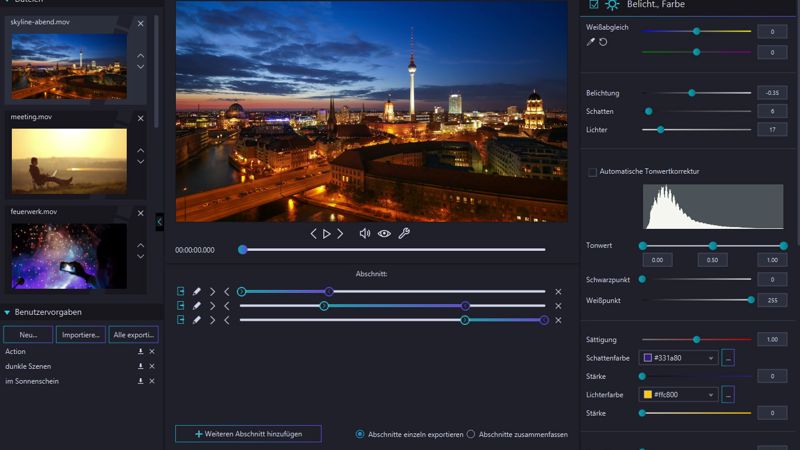Pick white balance with eyedropper
The width and height of the screenshot is (800, 450).
point(590,42)
